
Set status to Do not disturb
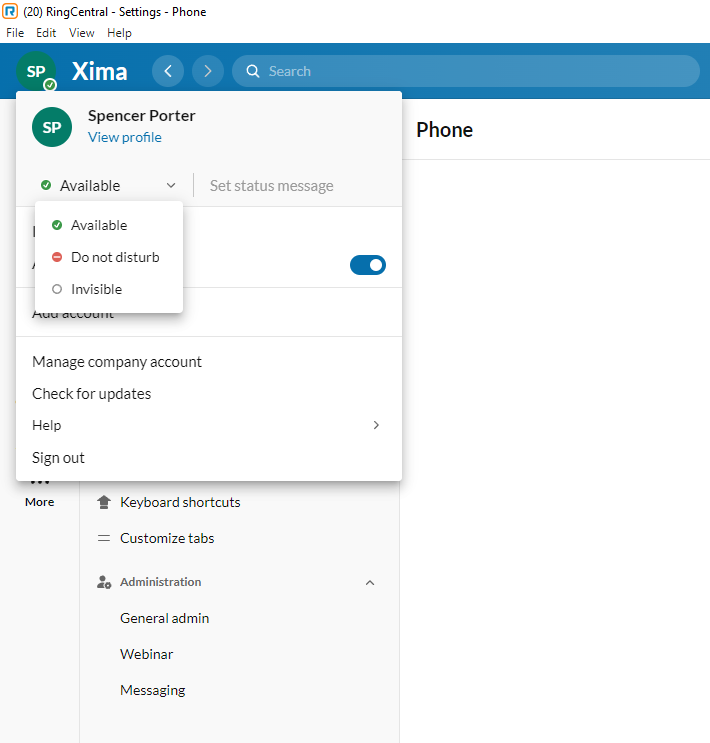coord(109,257)
